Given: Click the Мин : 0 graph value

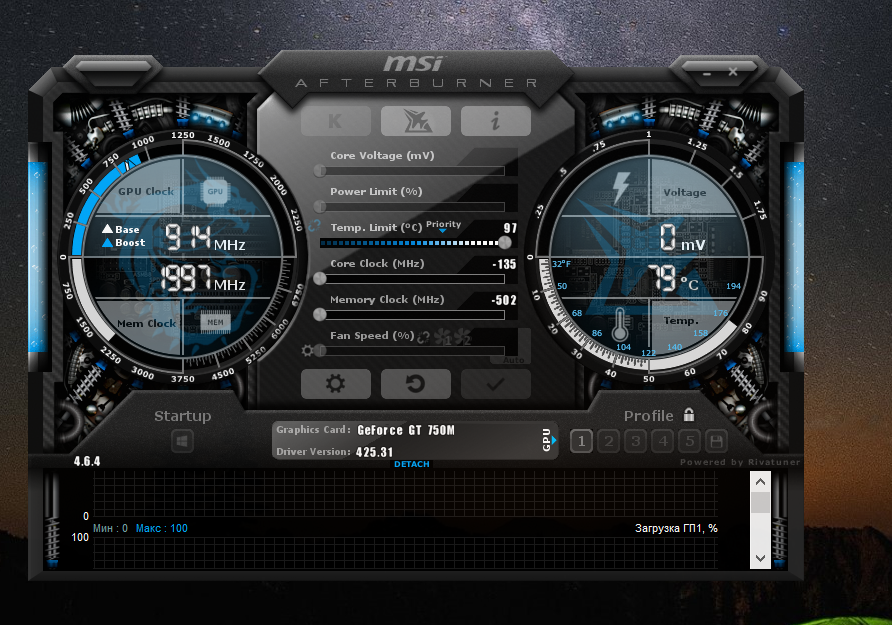Looking at the screenshot, I should click(110, 528).
